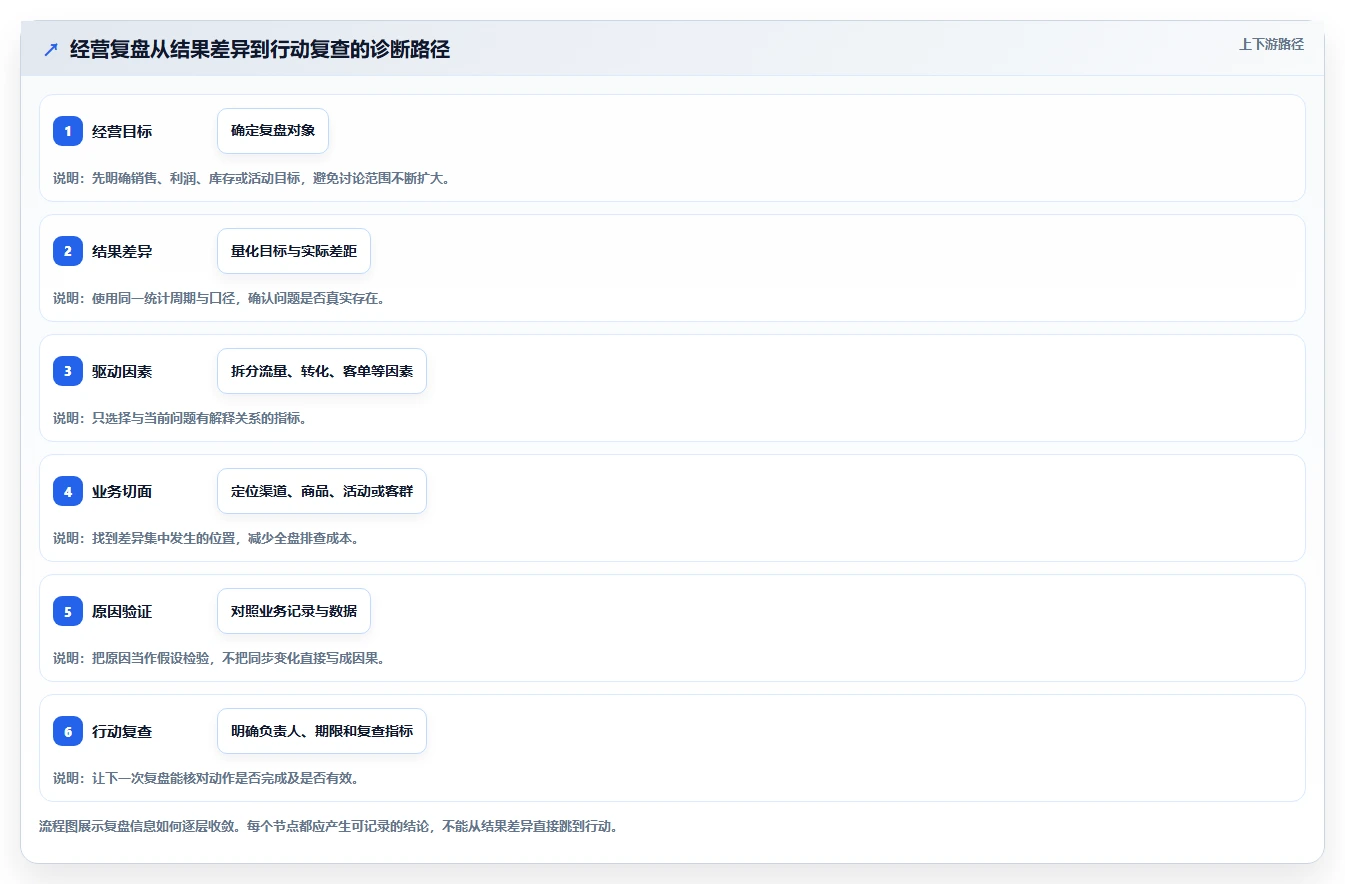1345x884 pixels.
Task: Click the note starting 使用同一统计周期与口径
Action: pyautogui.click(x=219, y=298)
